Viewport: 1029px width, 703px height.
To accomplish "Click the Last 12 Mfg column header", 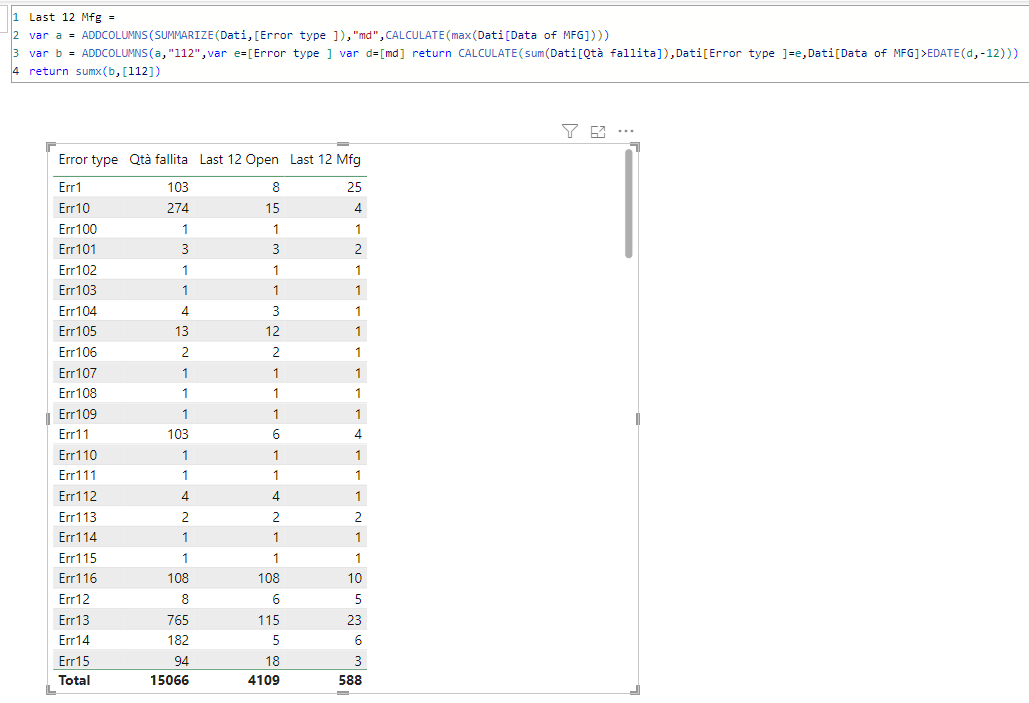I will click(326, 160).
